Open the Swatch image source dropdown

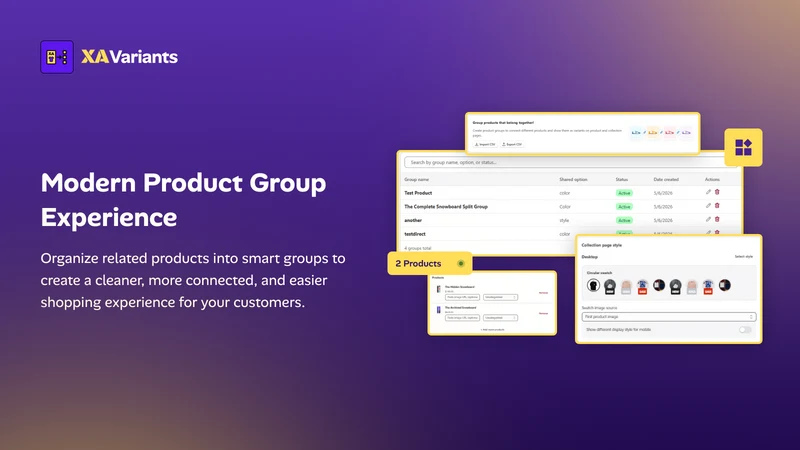pyautogui.click(x=669, y=317)
